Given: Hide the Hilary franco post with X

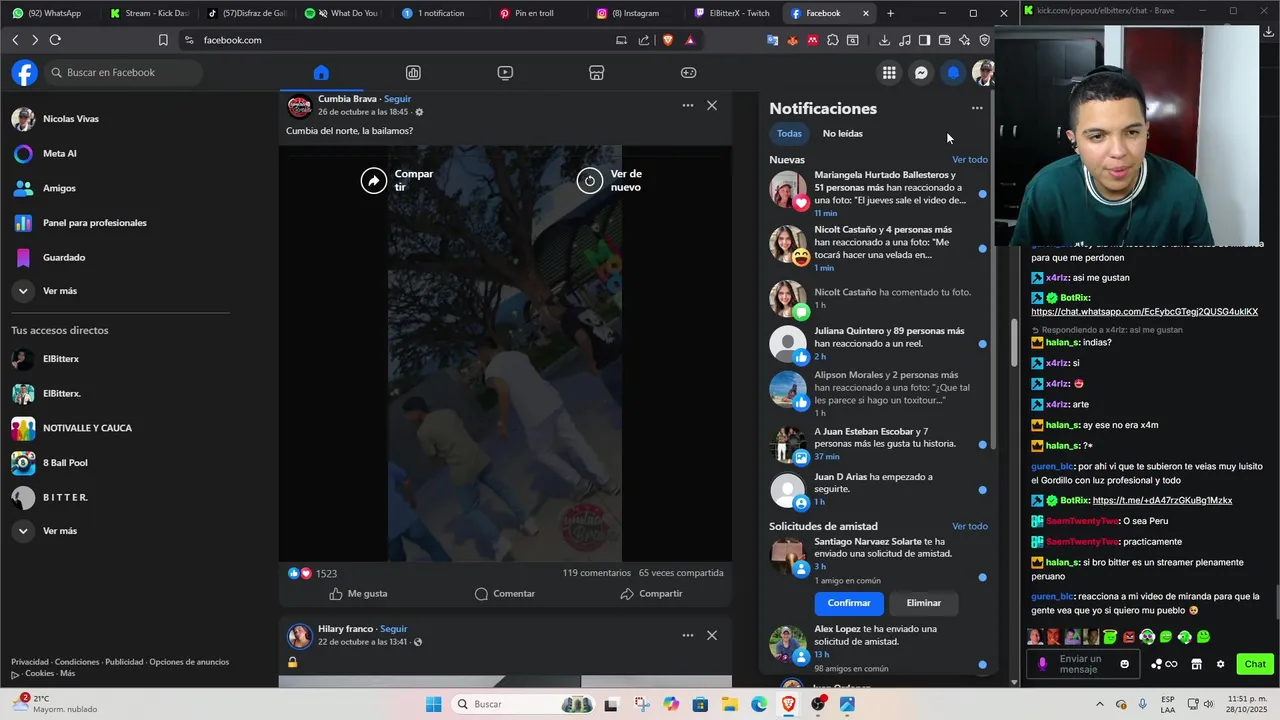Looking at the screenshot, I should tap(712, 635).
